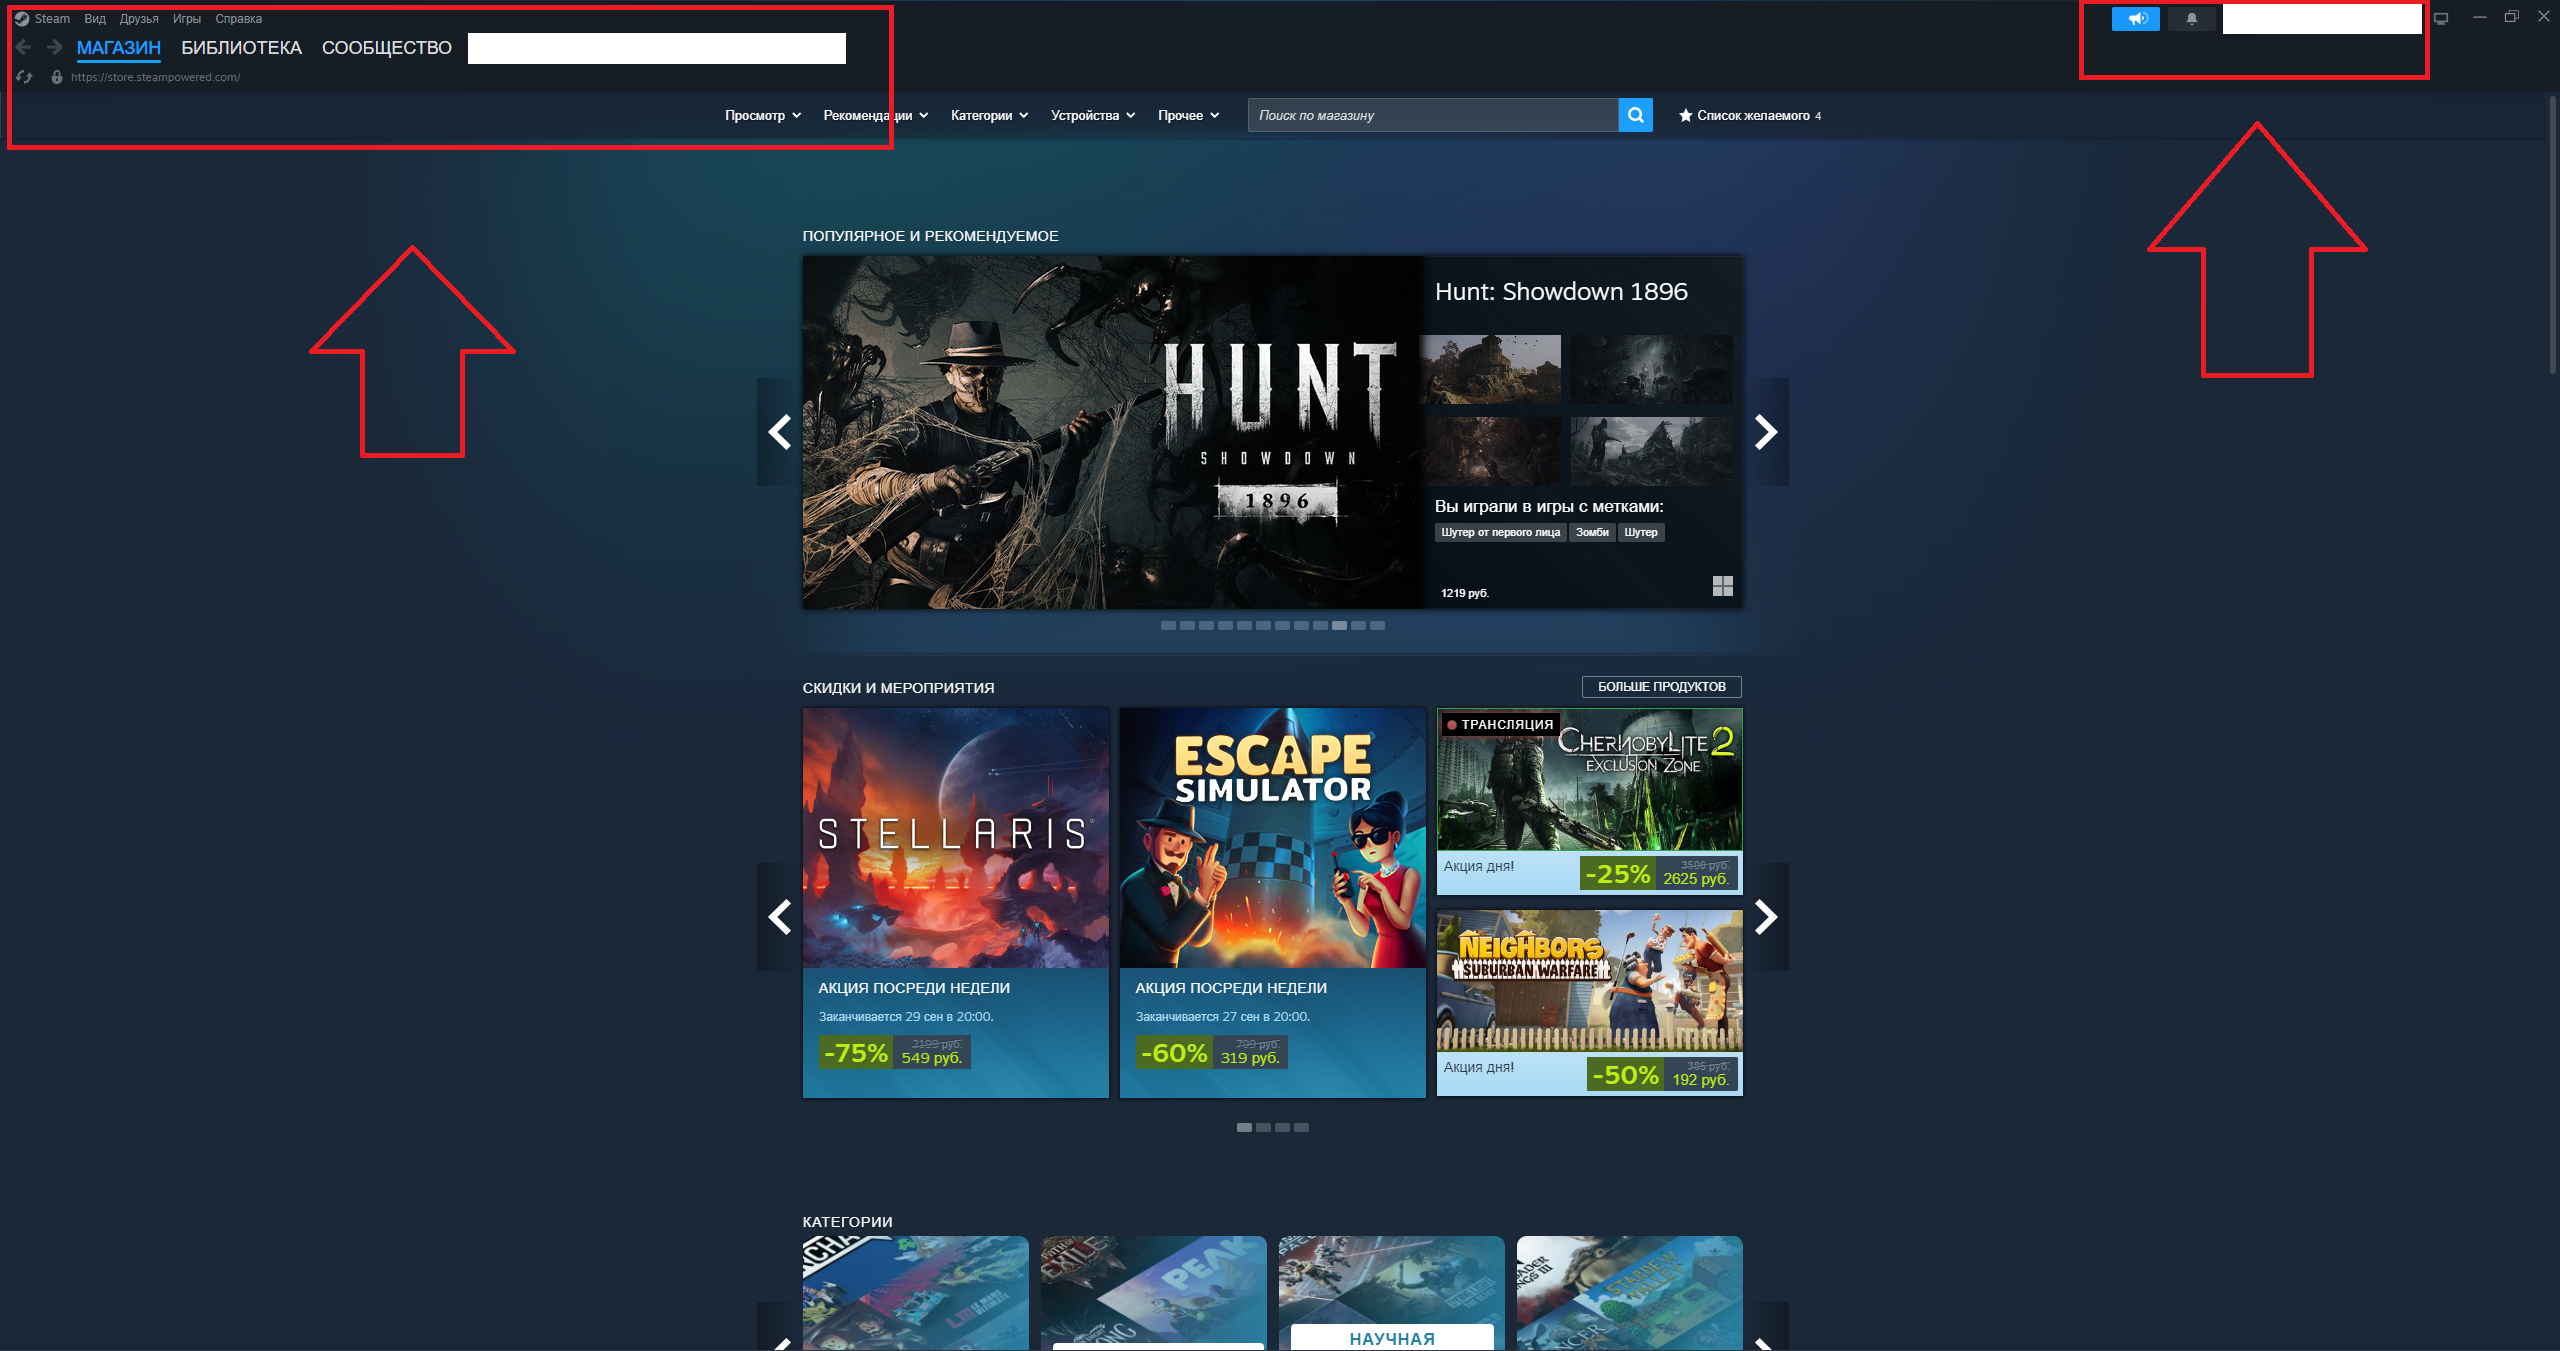Click the Steam logo icon in menu bar
The image size is (2560, 1351).
(x=22, y=19)
